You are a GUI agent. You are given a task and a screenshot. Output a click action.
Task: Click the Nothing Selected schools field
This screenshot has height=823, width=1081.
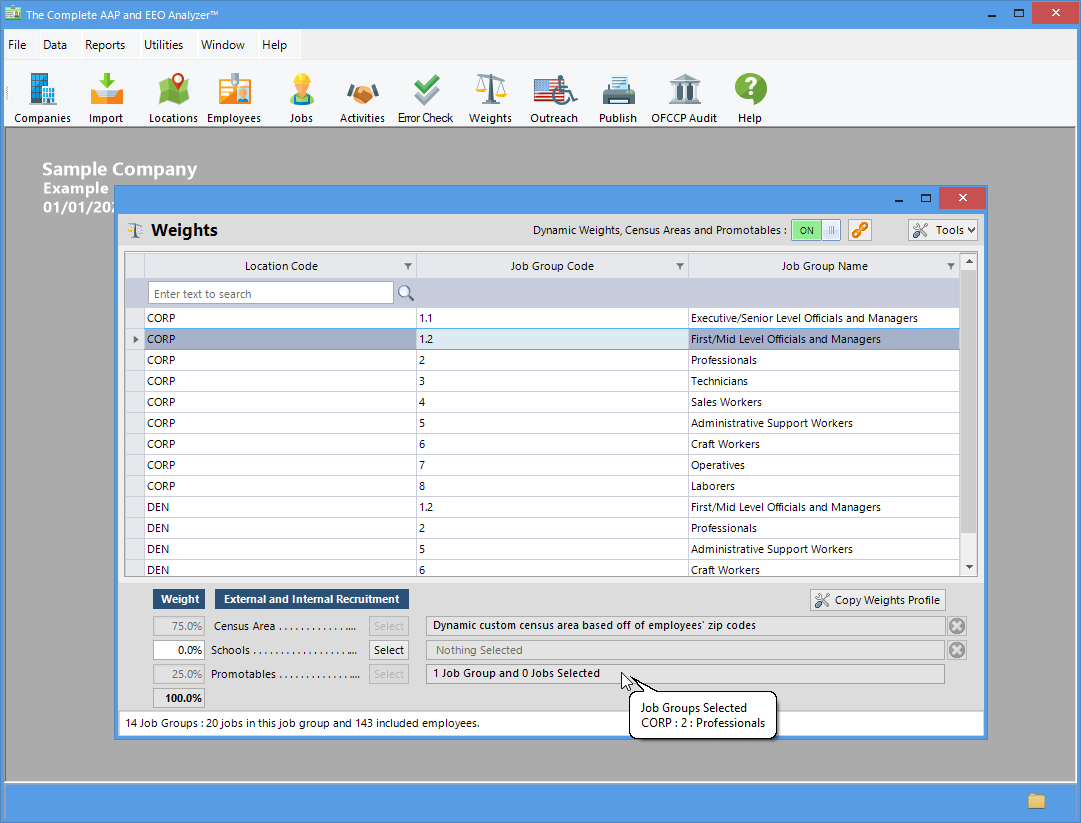point(685,650)
